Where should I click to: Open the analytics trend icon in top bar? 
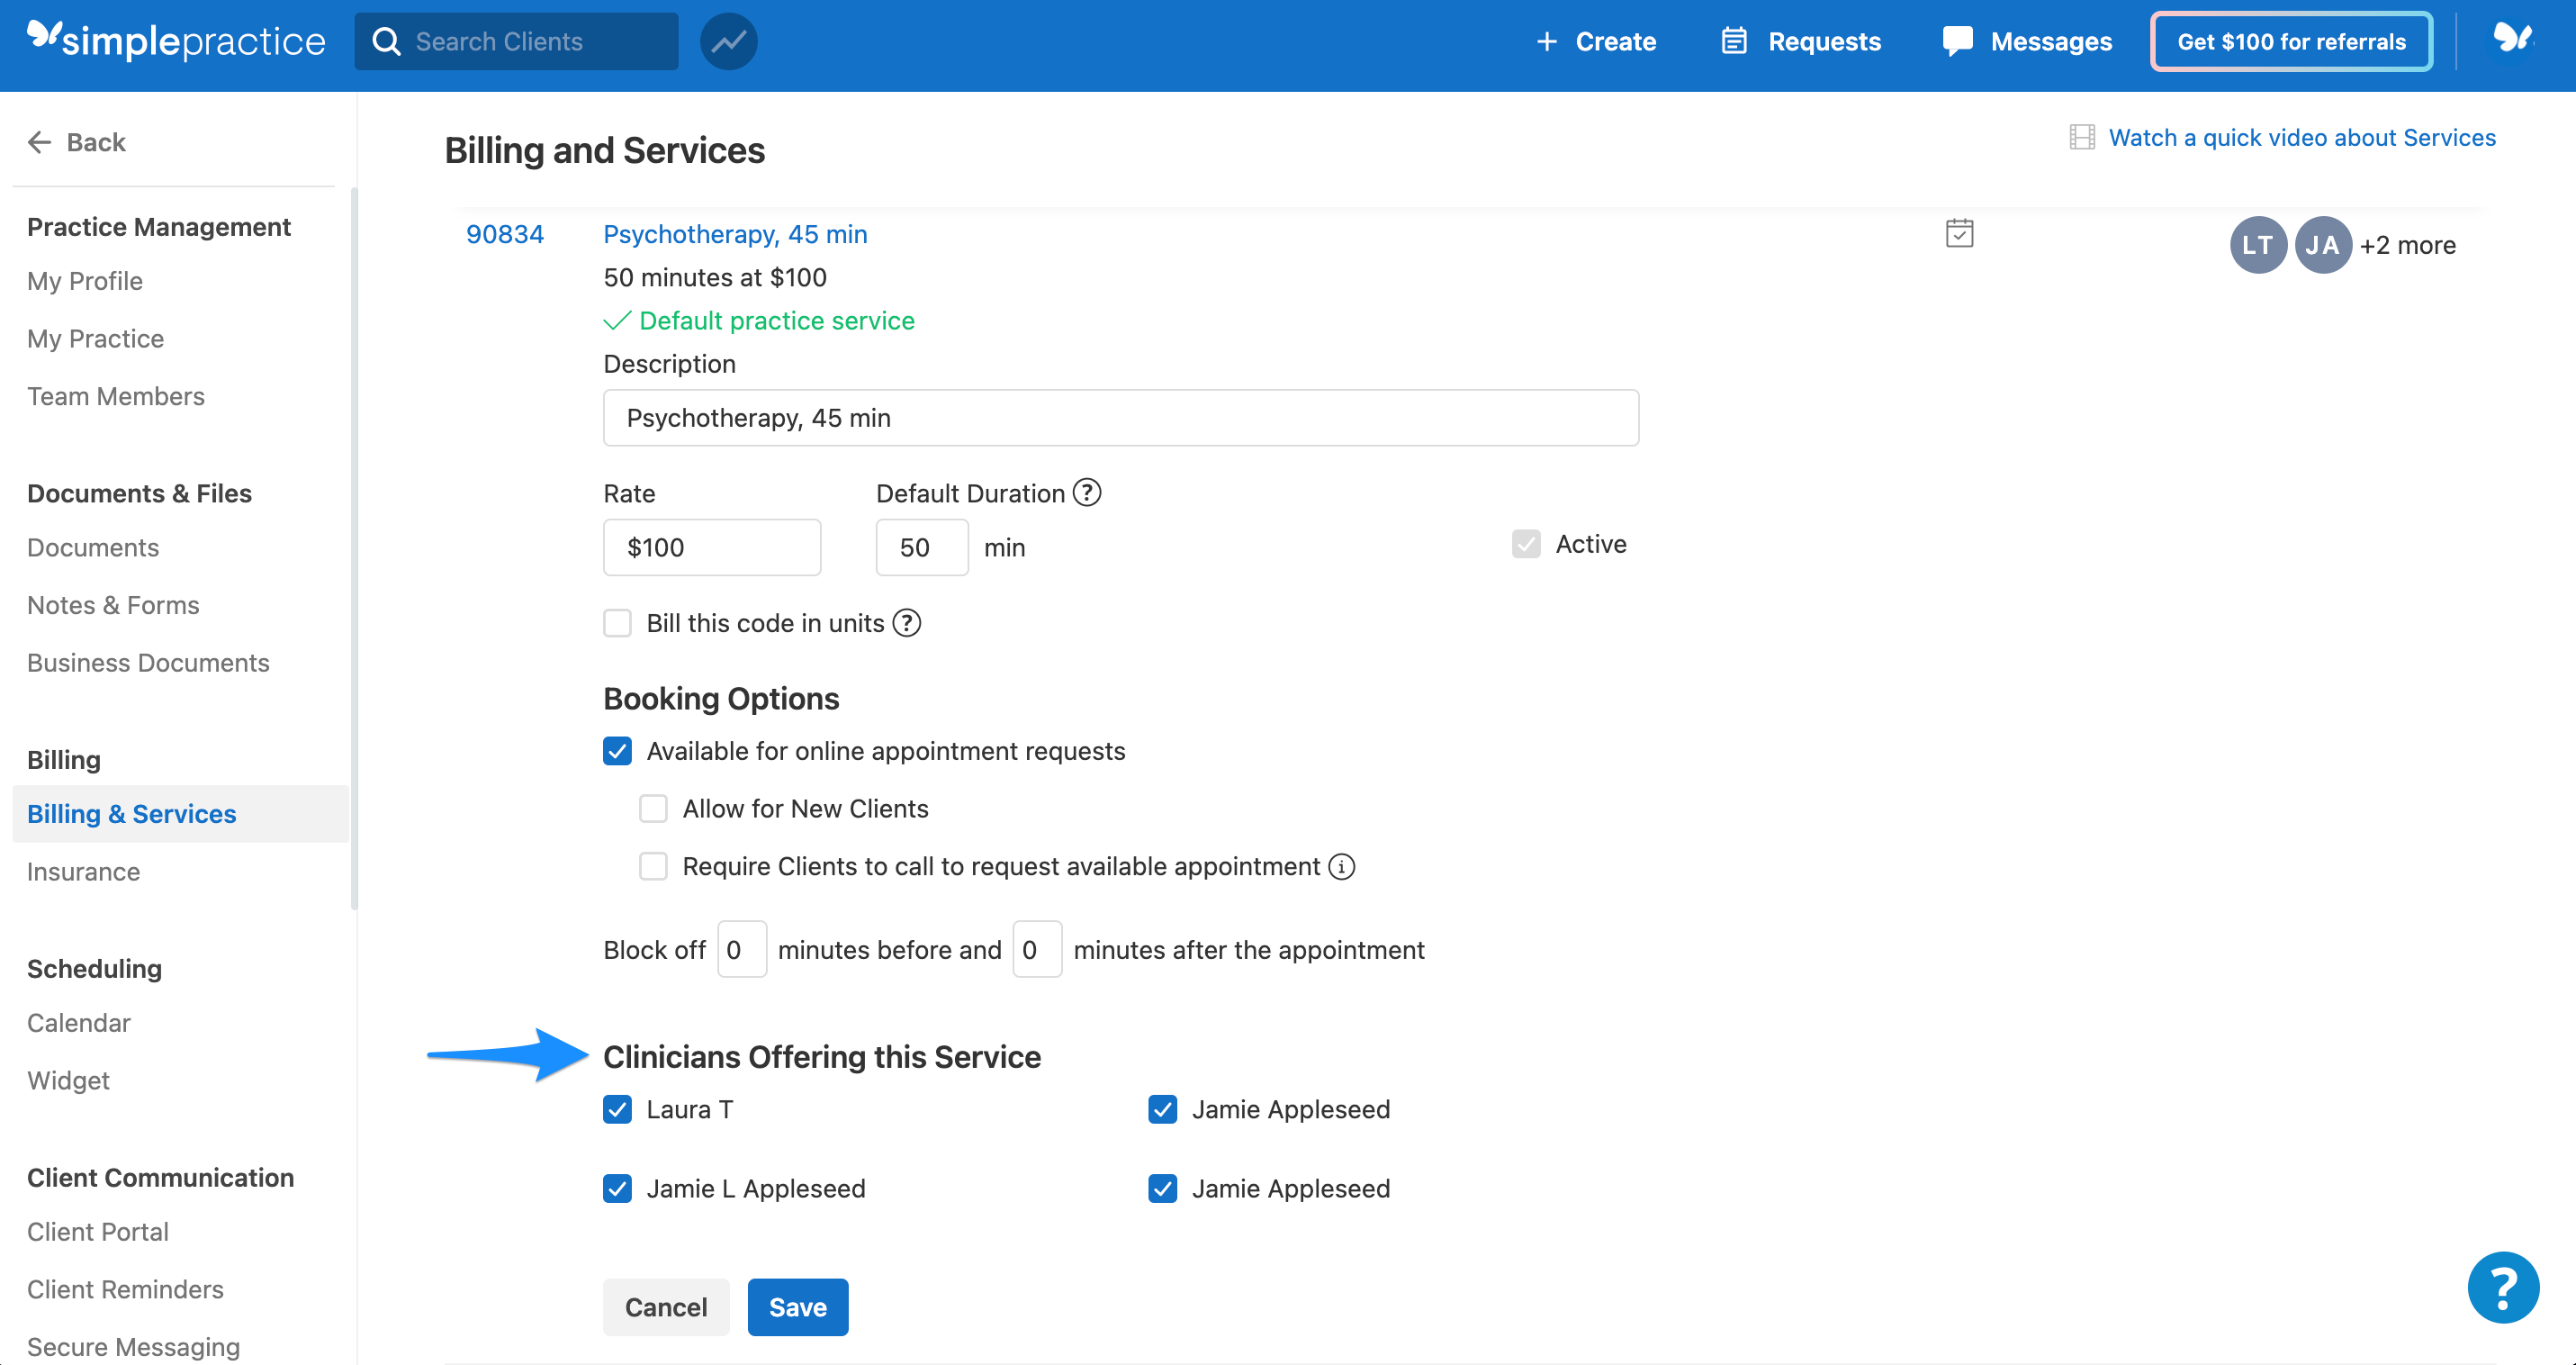pos(728,41)
